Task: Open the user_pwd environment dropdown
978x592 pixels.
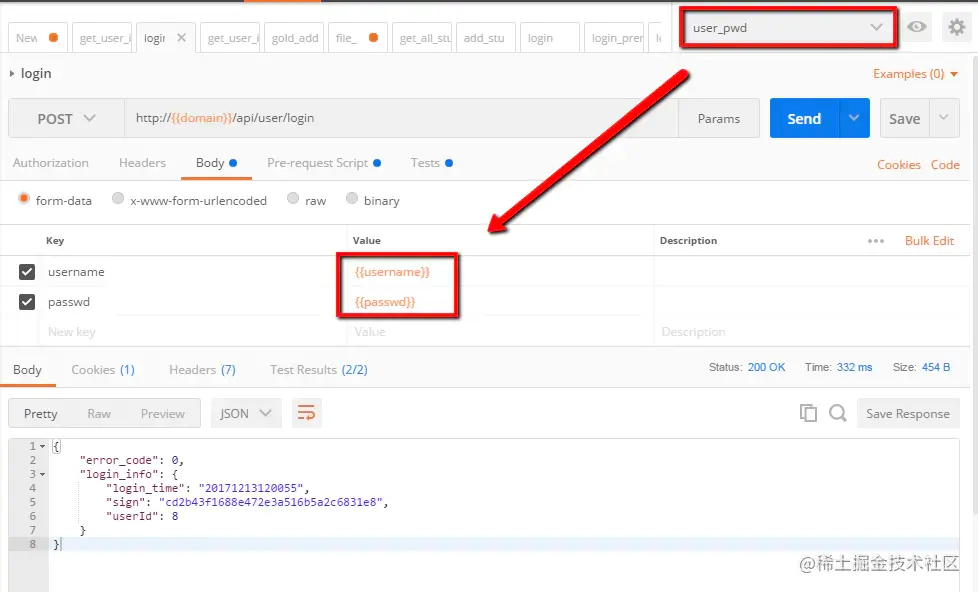Action: pyautogui.click(x=788, y=27)
